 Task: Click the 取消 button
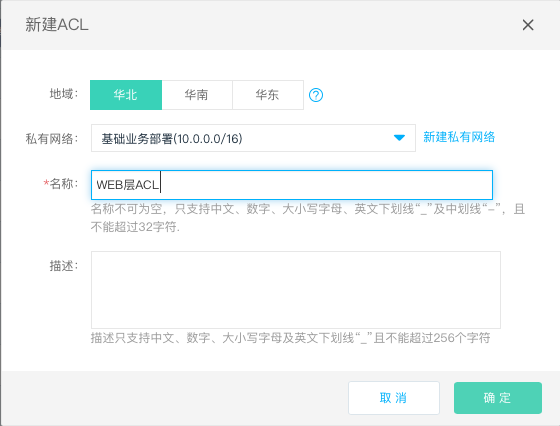click(x=394, y=398)
